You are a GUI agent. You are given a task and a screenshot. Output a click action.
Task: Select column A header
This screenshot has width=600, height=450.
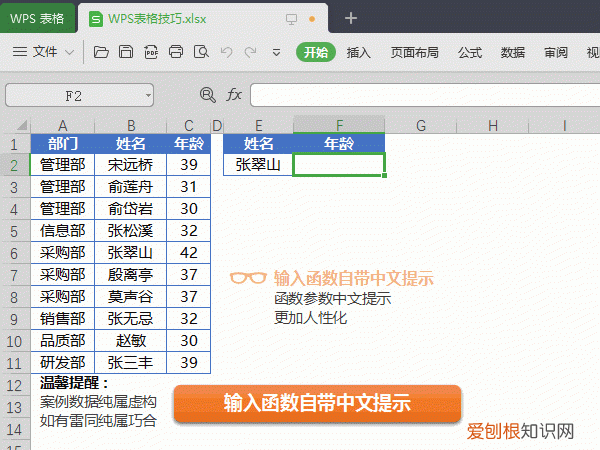pos(63,126)
